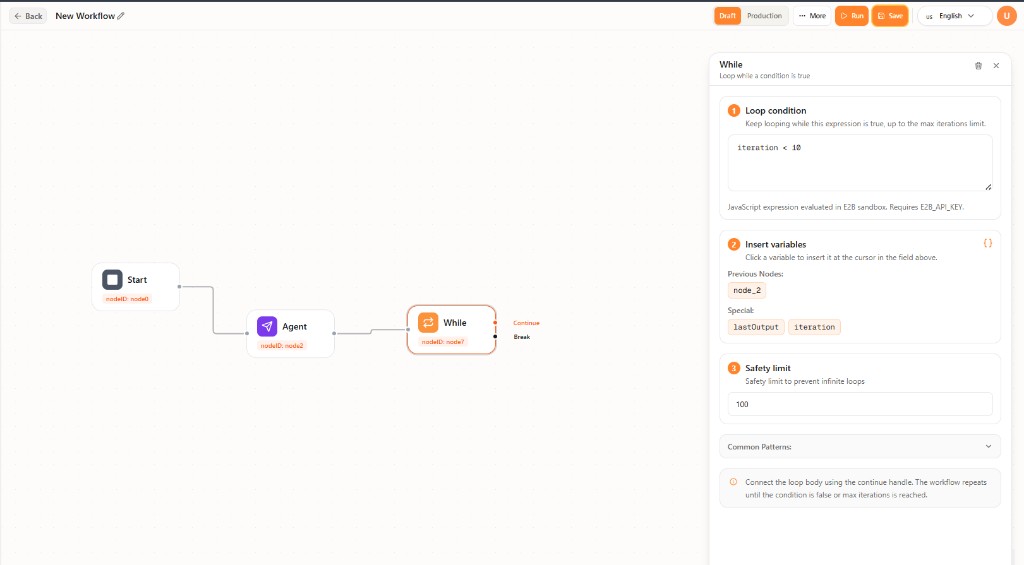Select the Agent node paper-plane icon
This screenshot has height=565, width=1024.
267,326
